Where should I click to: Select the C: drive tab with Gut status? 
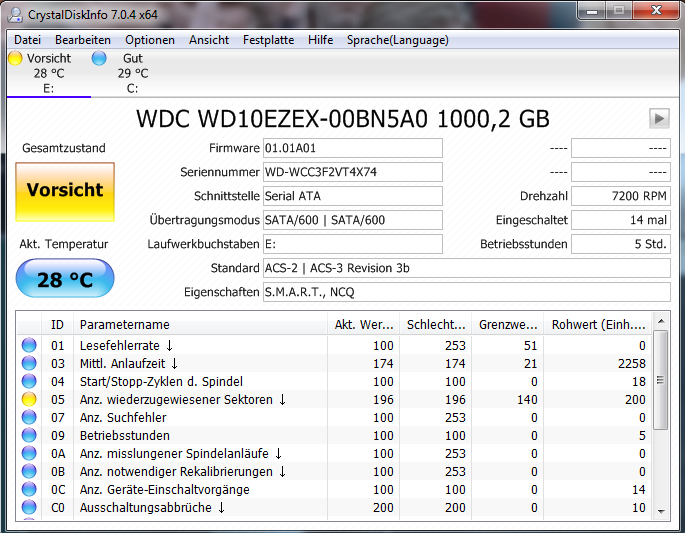click(132, 73)
